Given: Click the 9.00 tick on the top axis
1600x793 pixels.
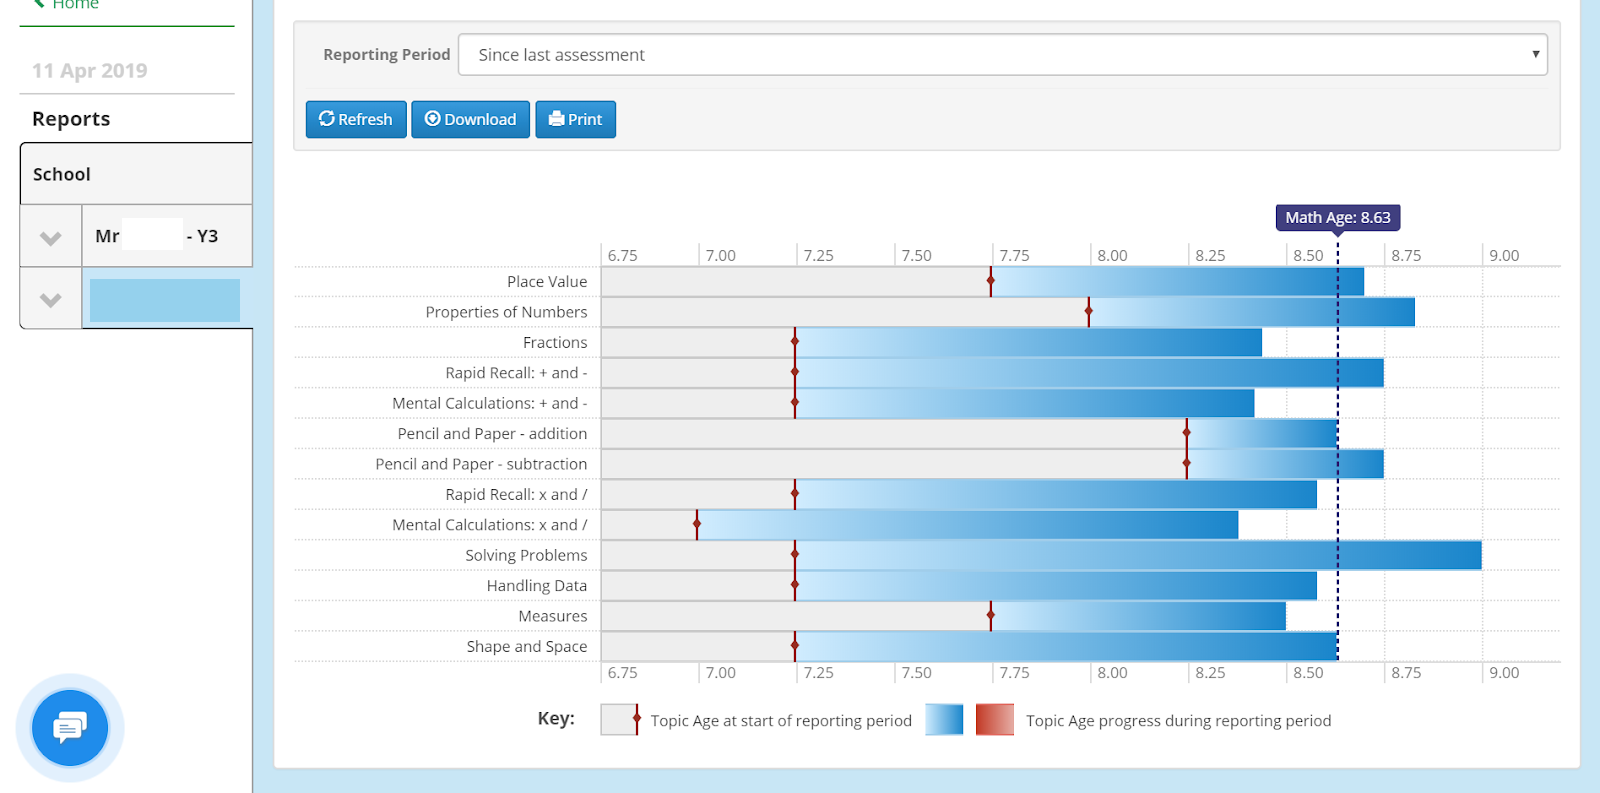Looking at the screenshot, I should (x=1504, y=256).
